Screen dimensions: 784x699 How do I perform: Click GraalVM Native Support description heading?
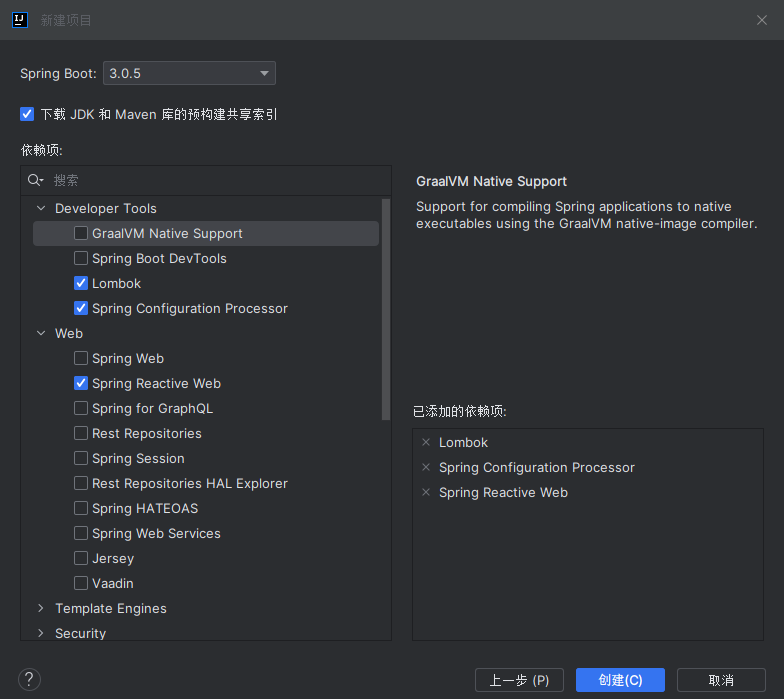[x=491, y=182]
